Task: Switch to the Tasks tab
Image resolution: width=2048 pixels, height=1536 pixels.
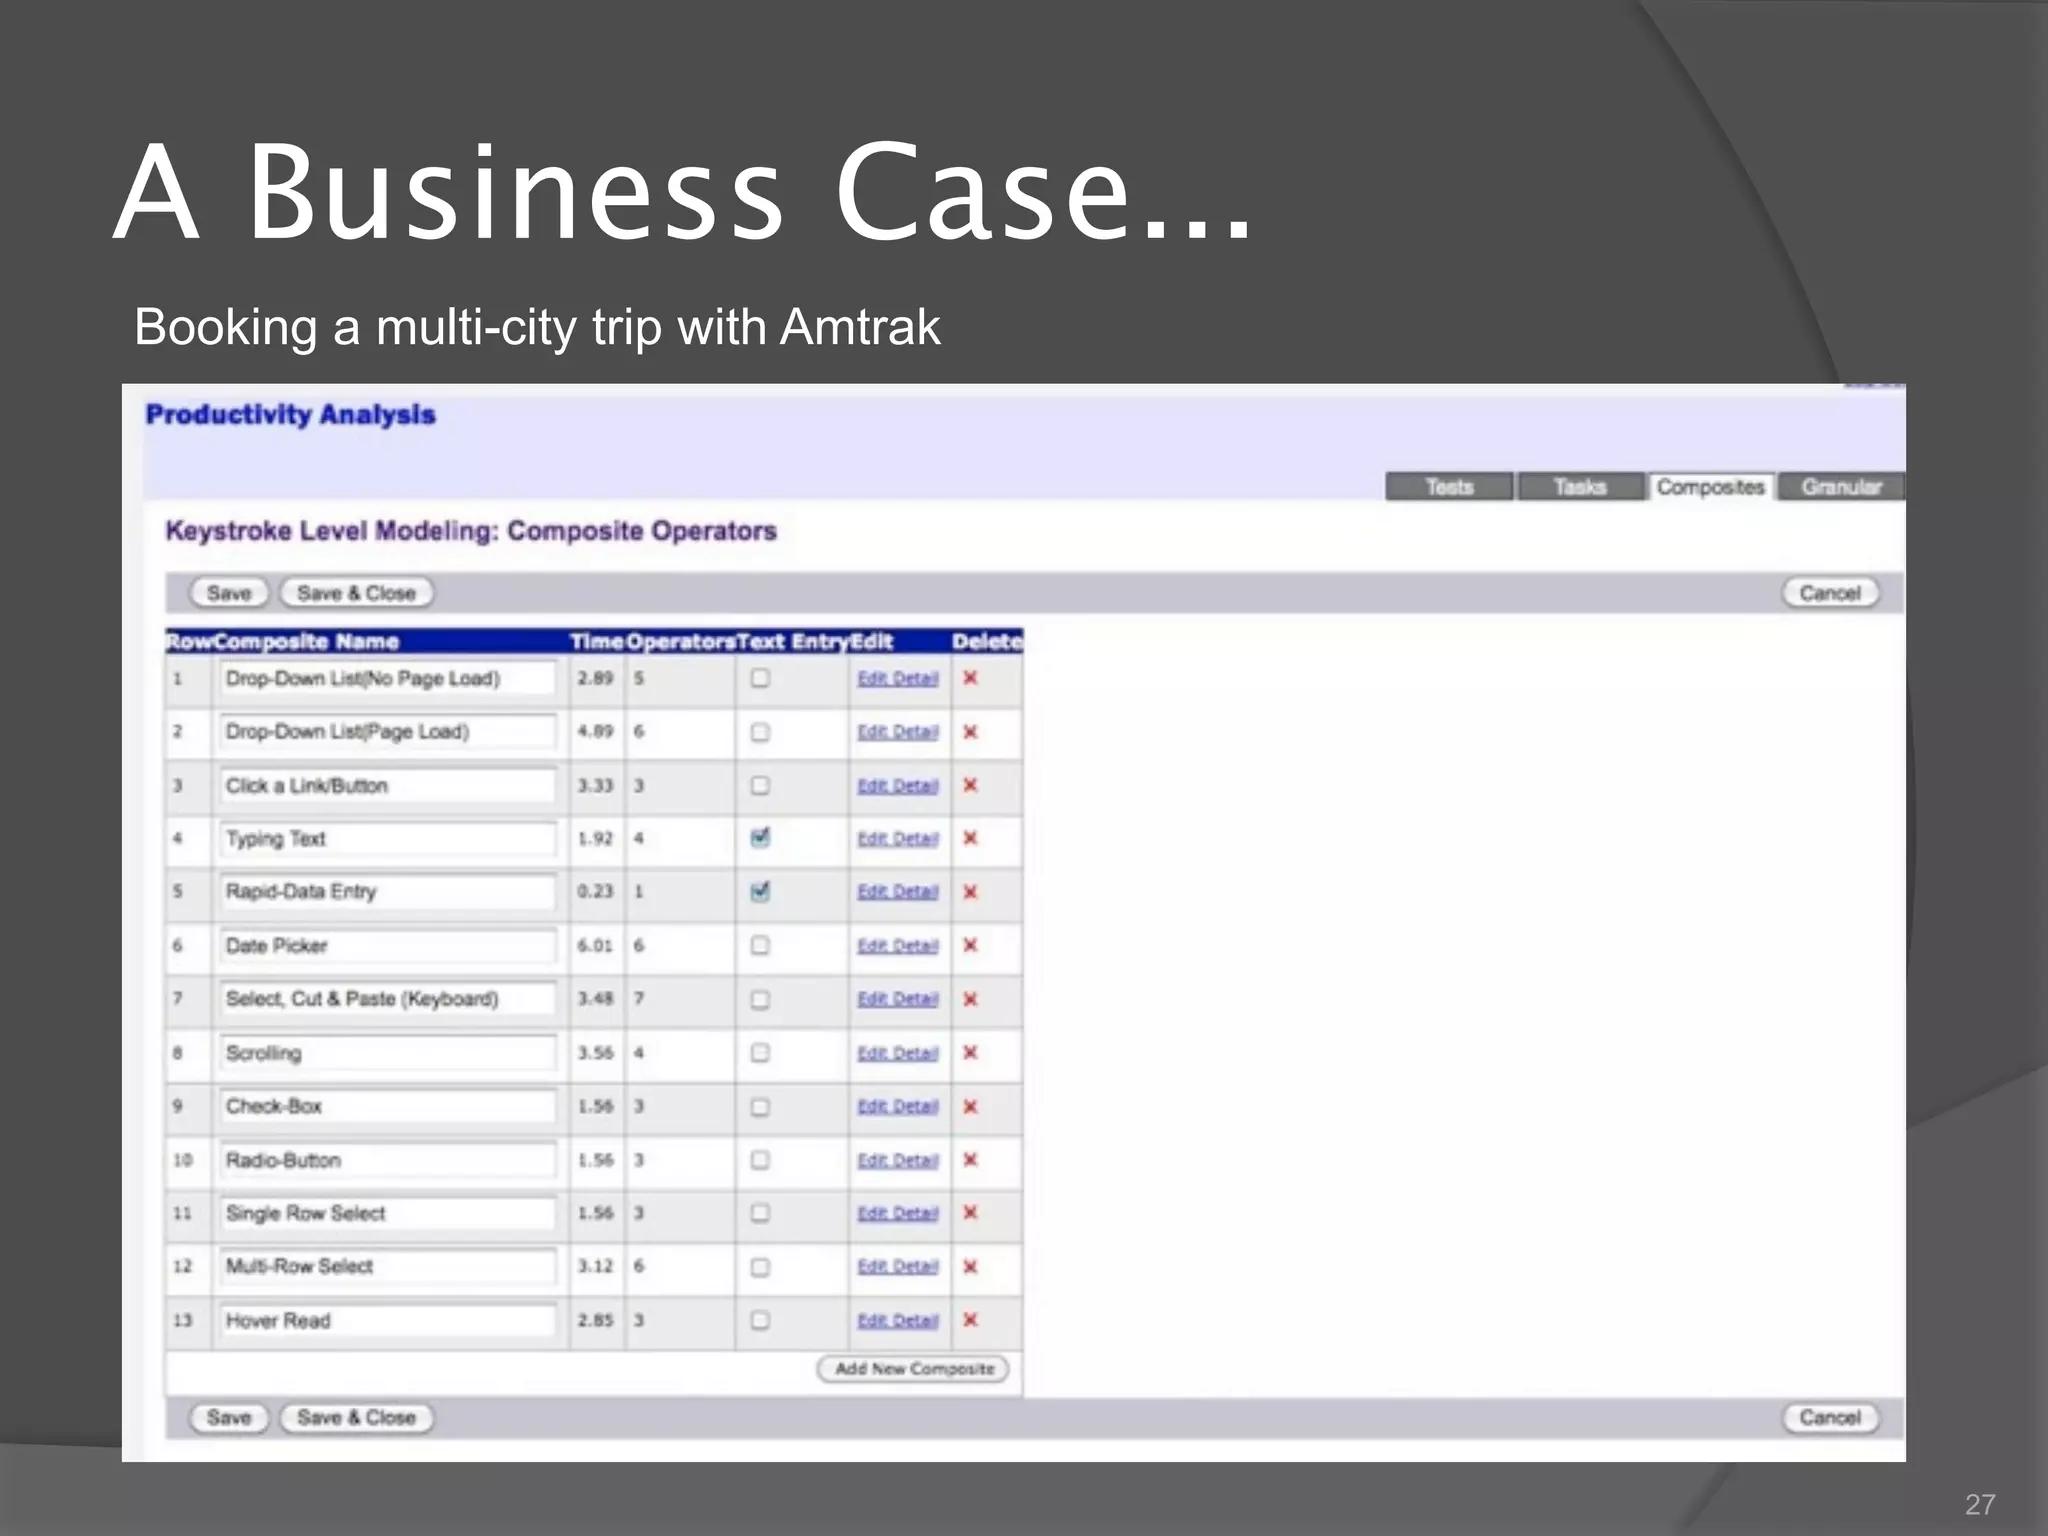Action: coord(1580,487)
